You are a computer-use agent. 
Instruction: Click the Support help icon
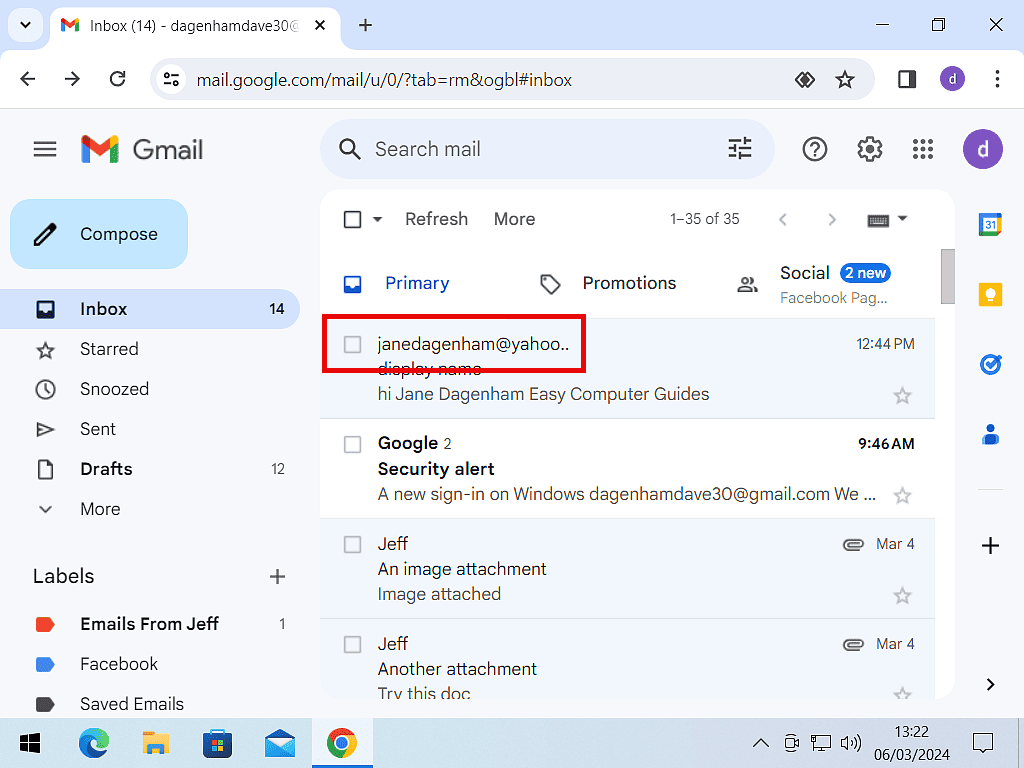(815, 149)
